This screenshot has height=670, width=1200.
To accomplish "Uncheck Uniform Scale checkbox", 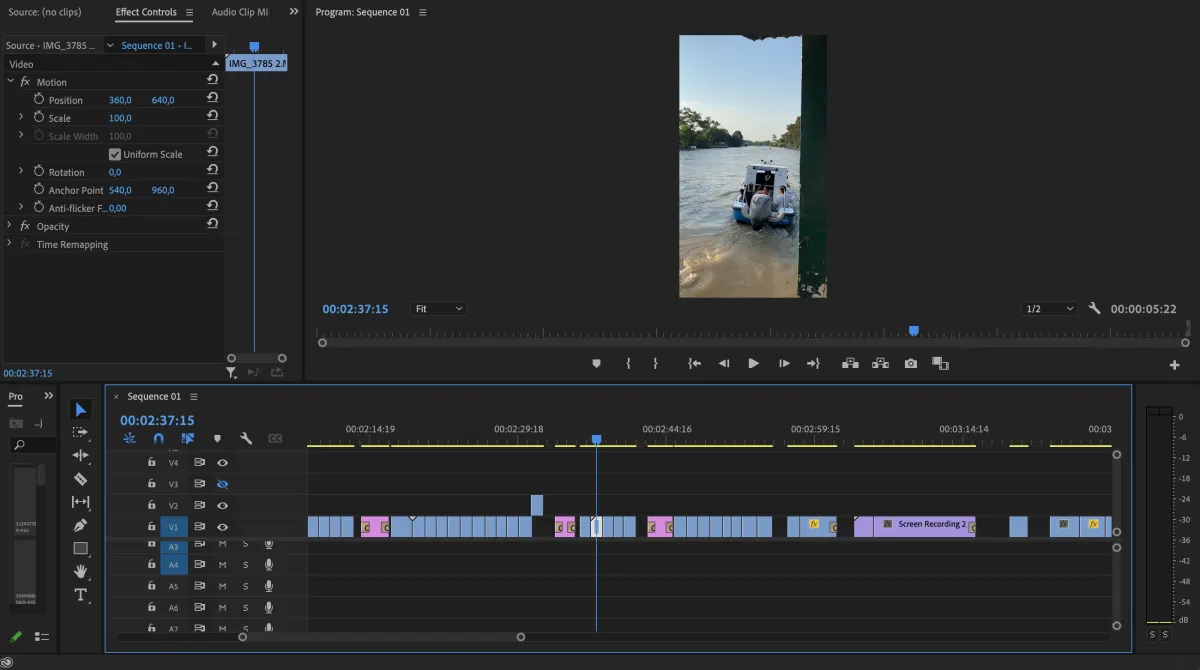I will [114, 154].
